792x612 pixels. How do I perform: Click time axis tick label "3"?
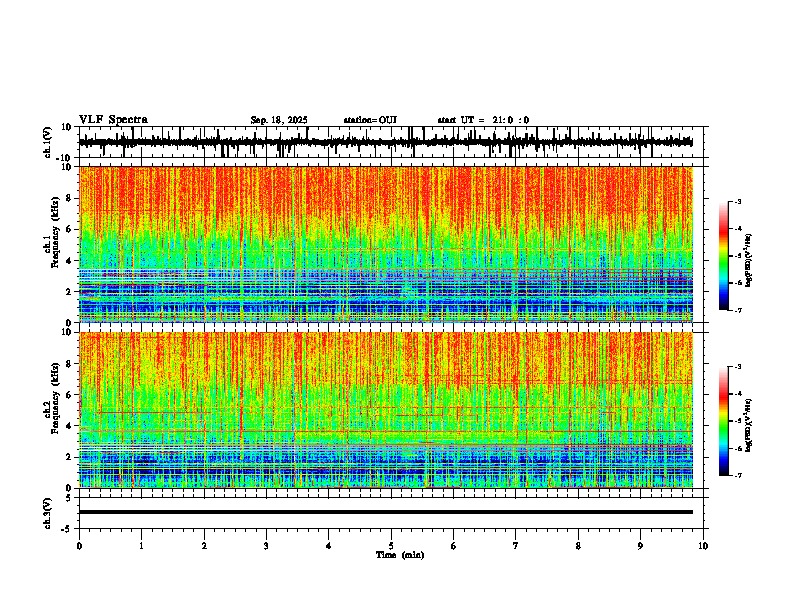click(266, 546)
